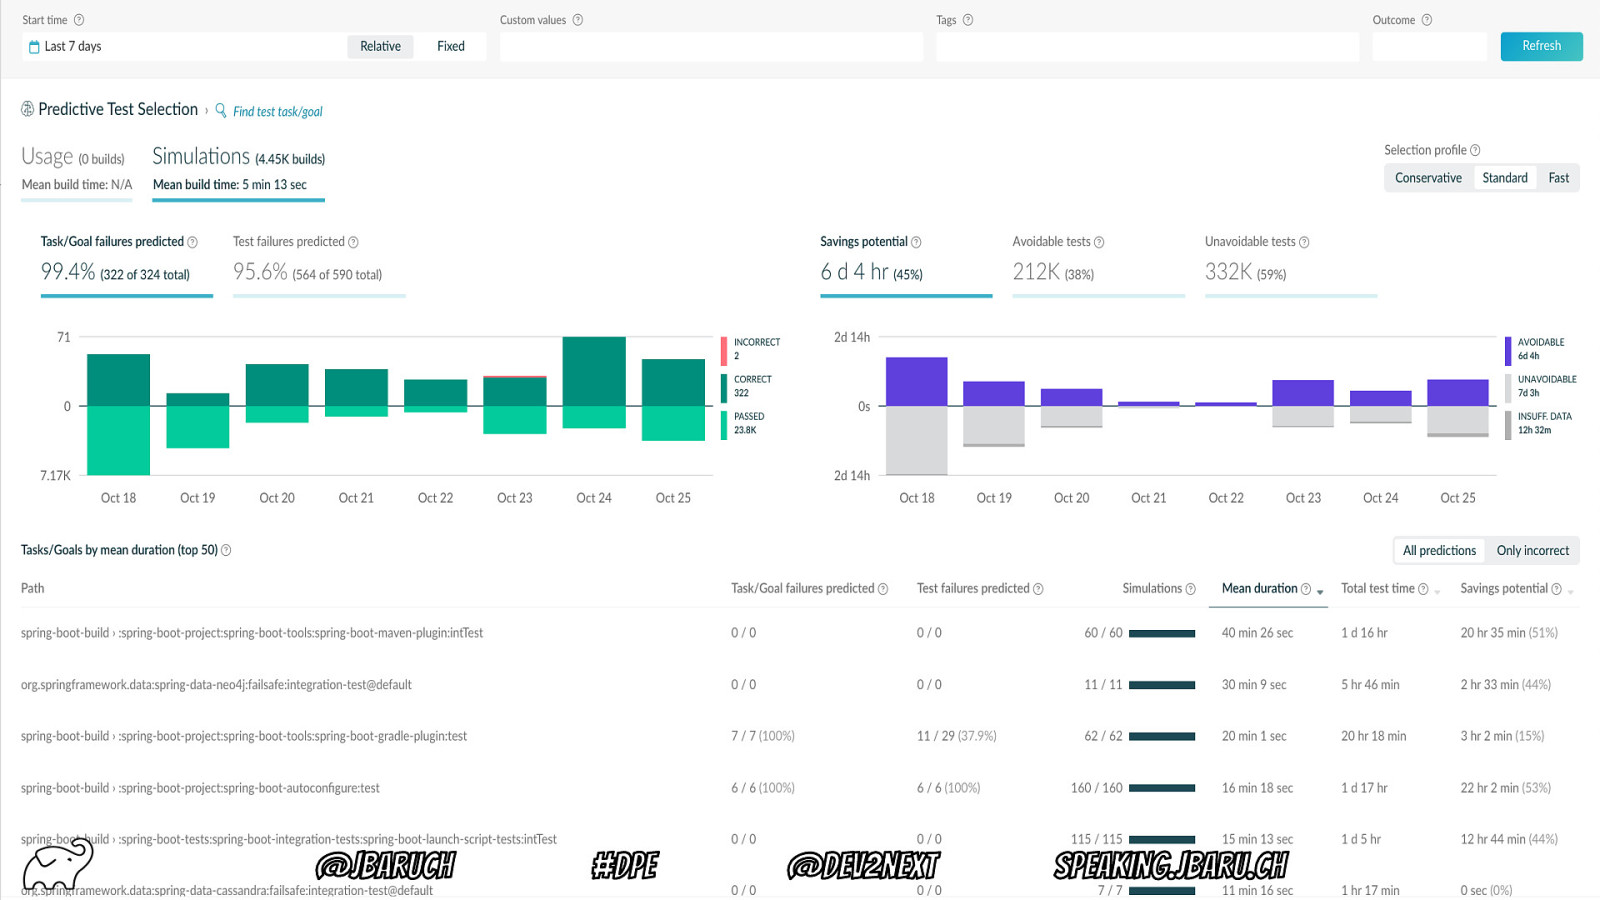Select Relative start time mode

tap(380, 46)
